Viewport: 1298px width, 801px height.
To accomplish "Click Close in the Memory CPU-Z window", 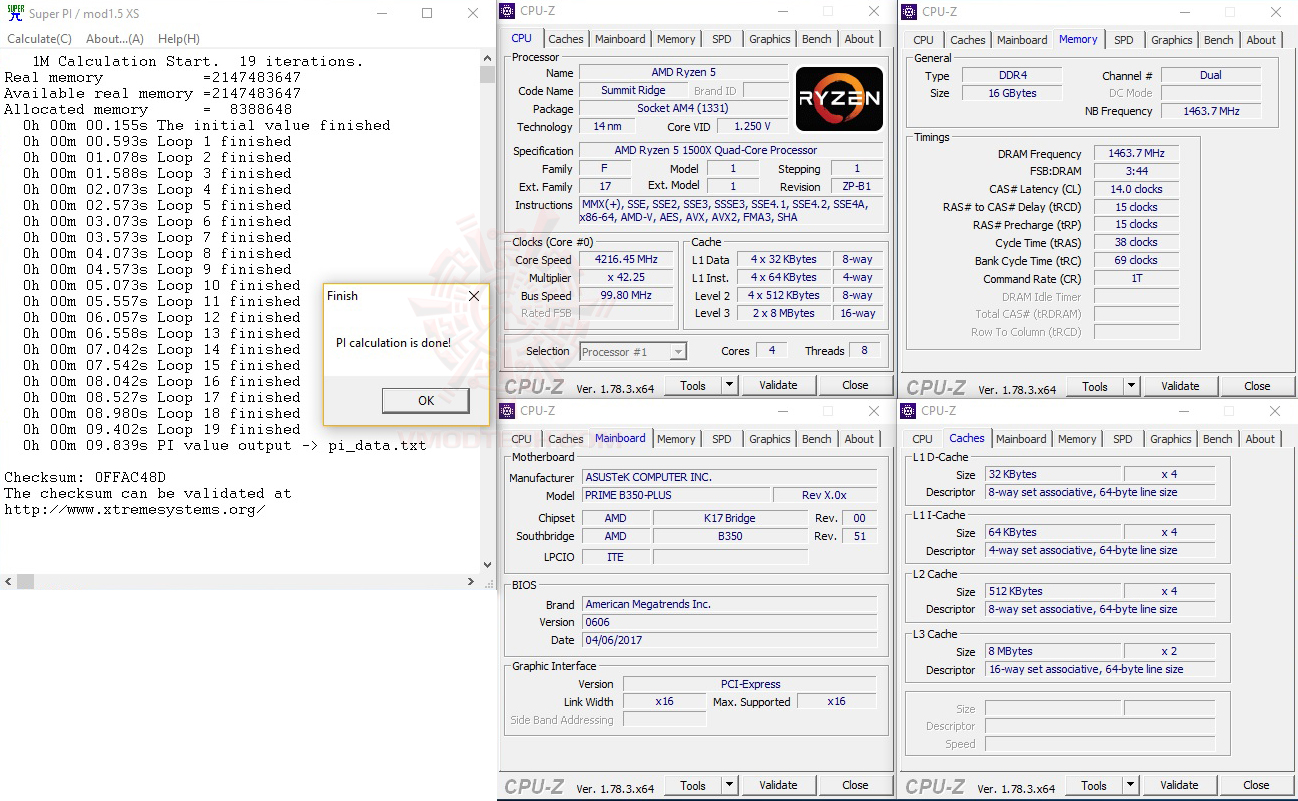I will pyautogui.click(x=1257, y=385).
